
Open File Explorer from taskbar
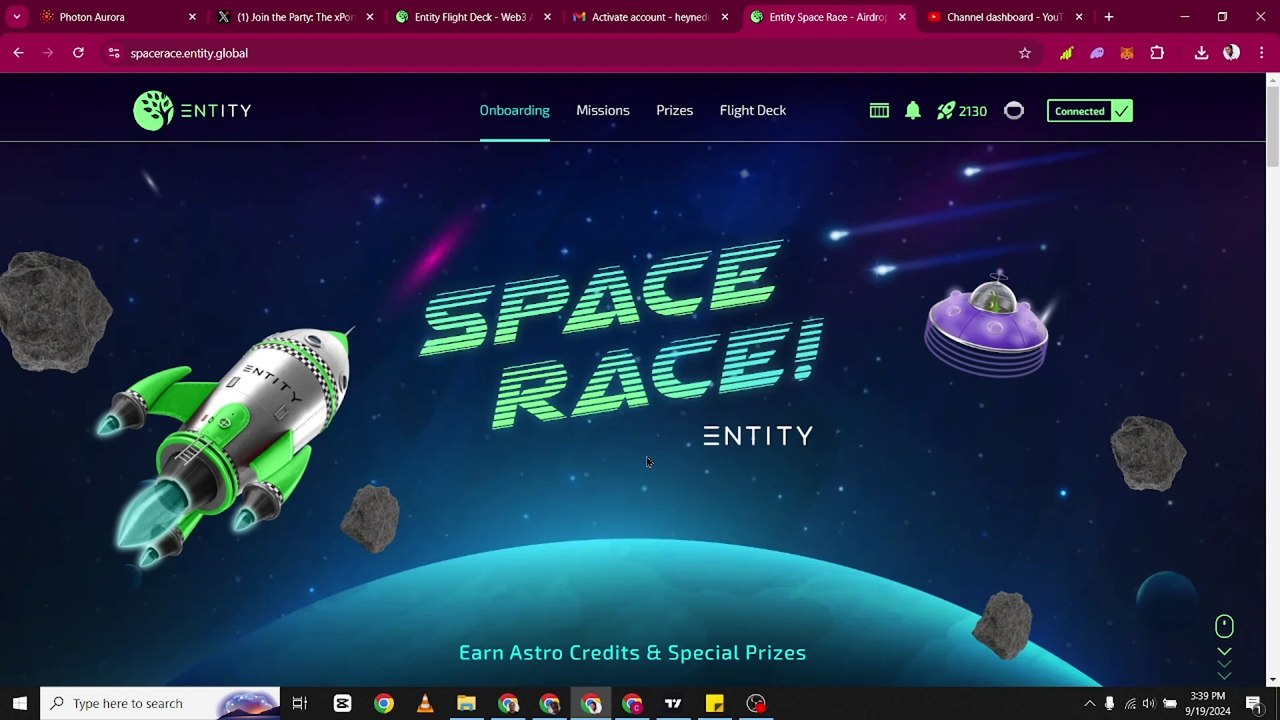pos(466,703)
